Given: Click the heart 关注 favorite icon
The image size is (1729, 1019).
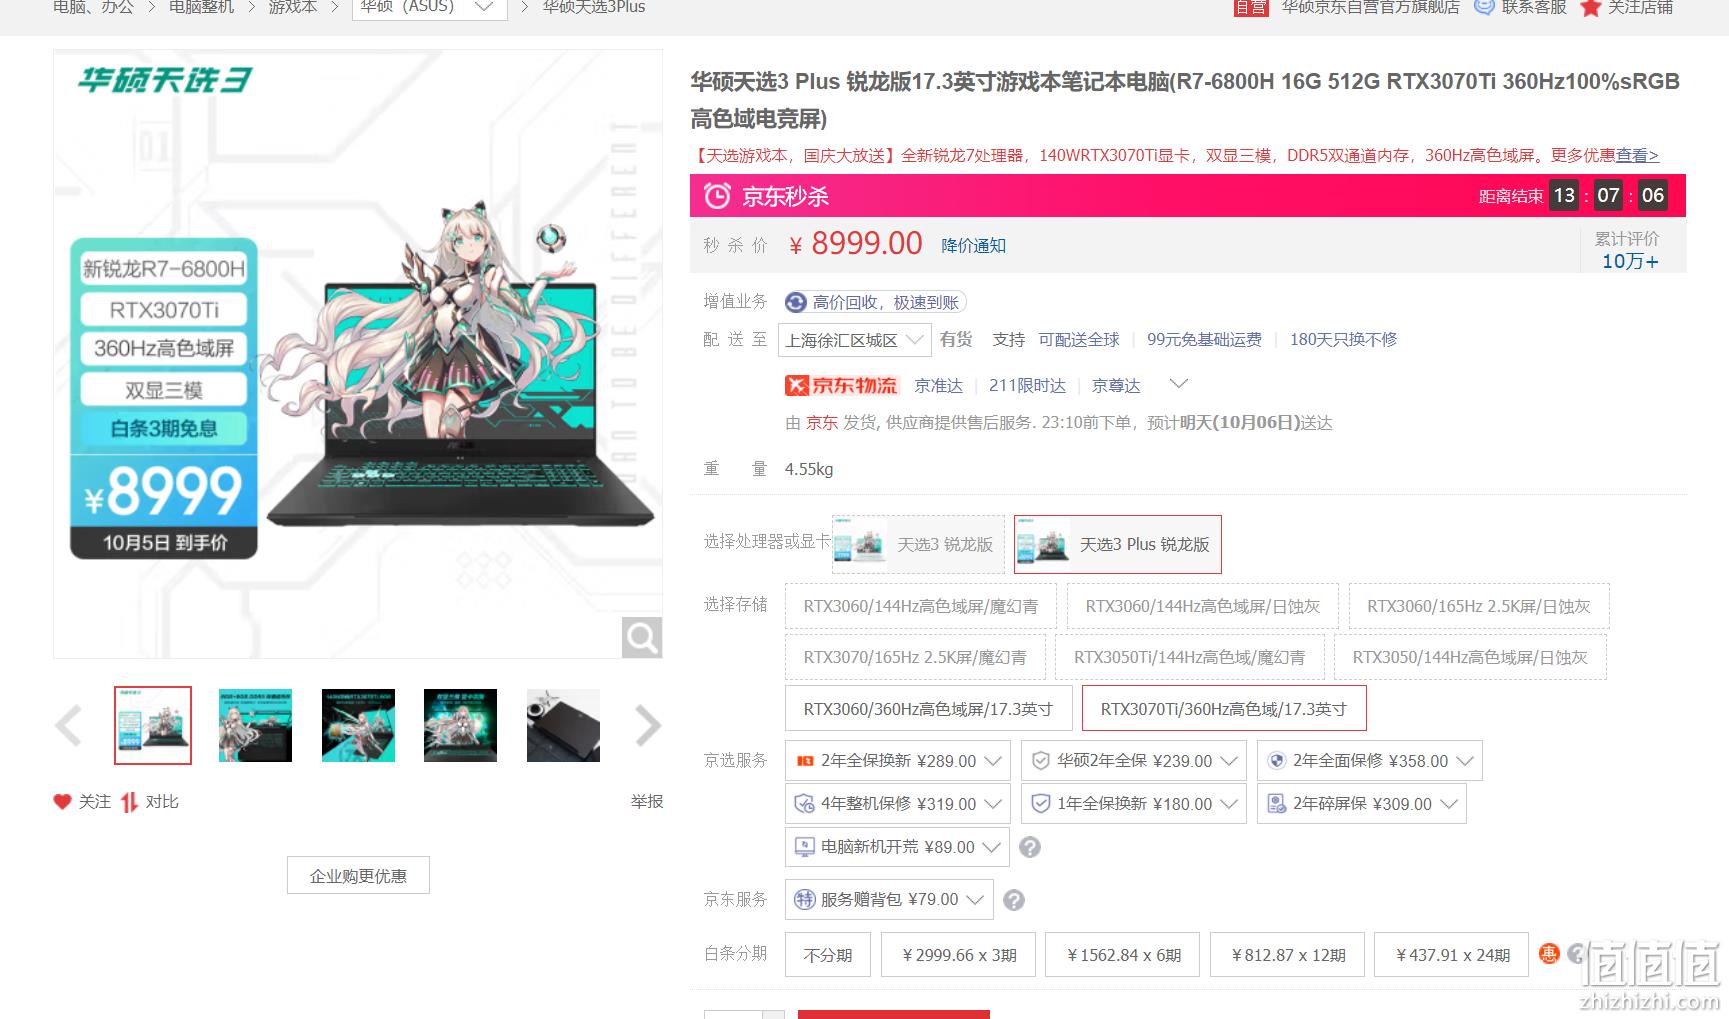Looking at the screenshot, I should (x=62, y=802).
